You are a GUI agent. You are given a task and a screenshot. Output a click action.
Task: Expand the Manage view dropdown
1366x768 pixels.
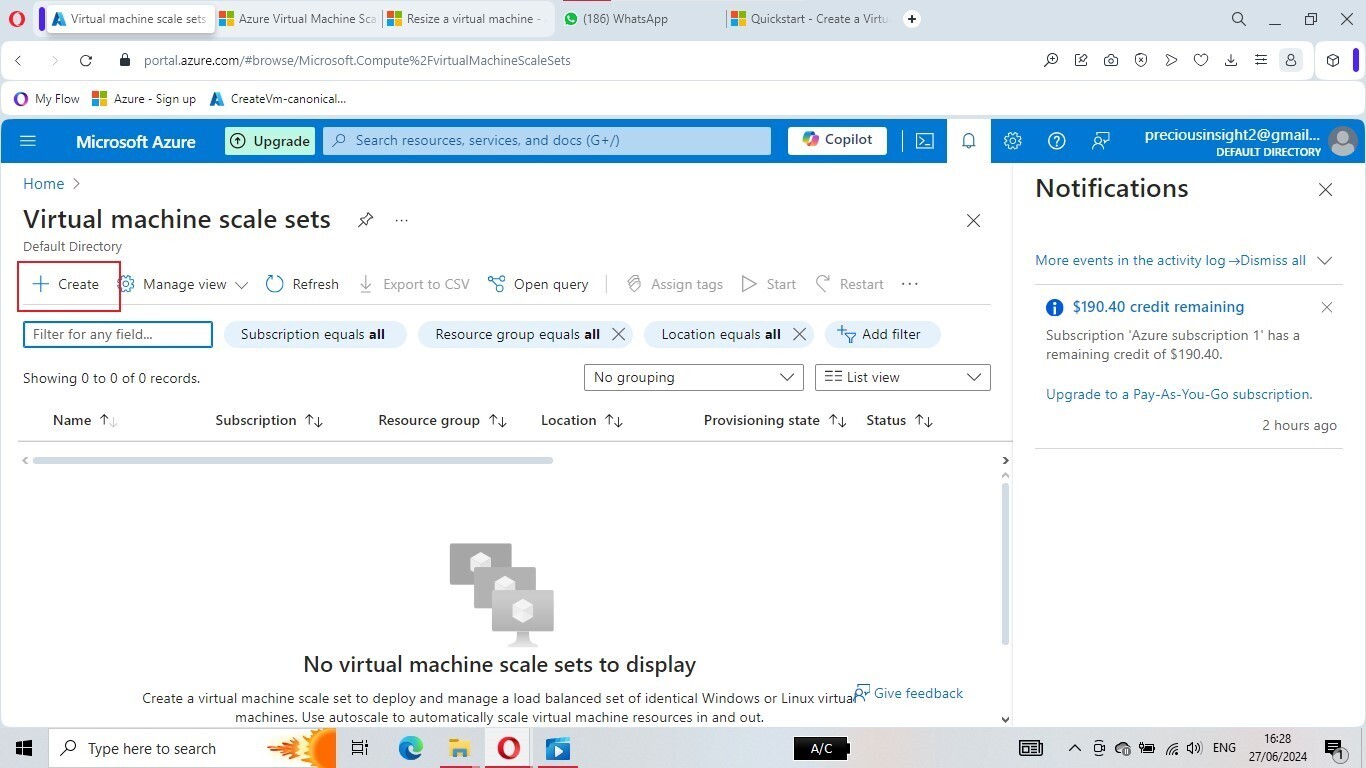183,284
